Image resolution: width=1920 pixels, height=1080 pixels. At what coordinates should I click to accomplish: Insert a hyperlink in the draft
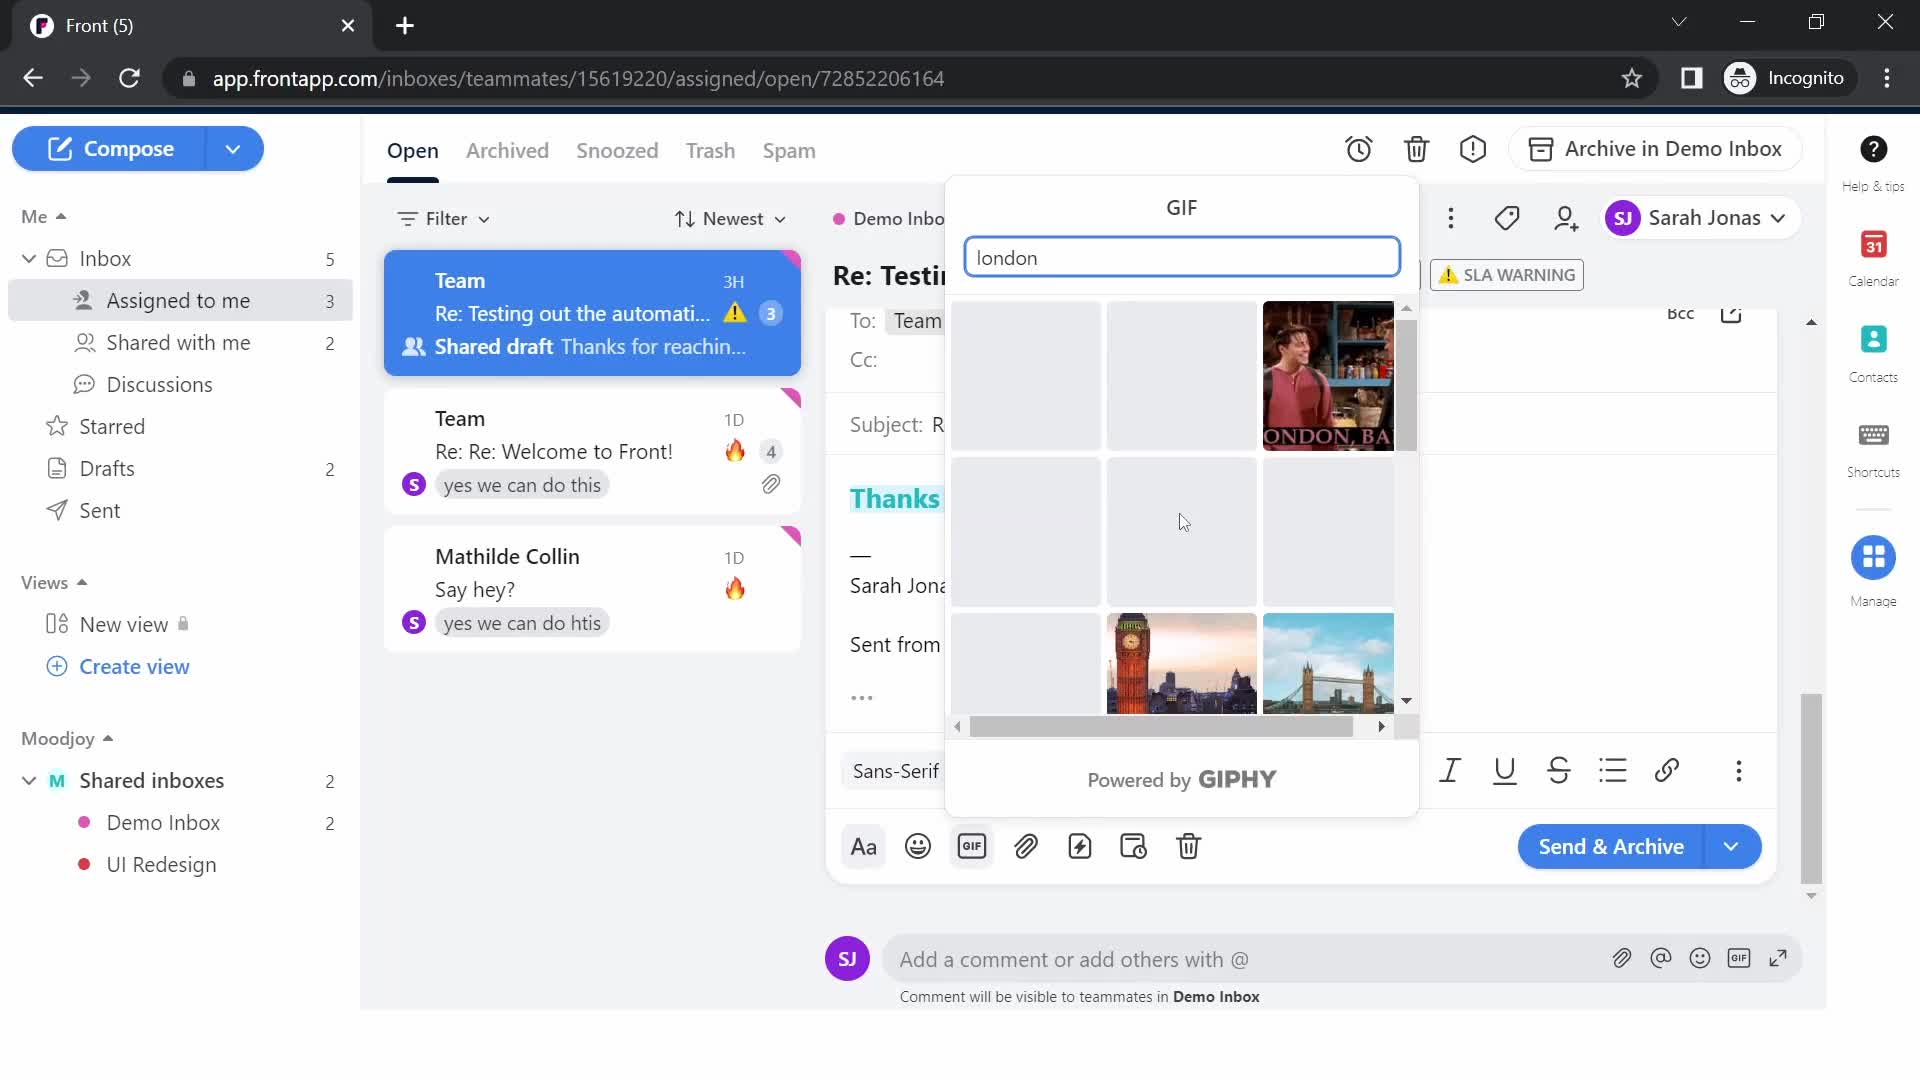tap(1666, 770)
